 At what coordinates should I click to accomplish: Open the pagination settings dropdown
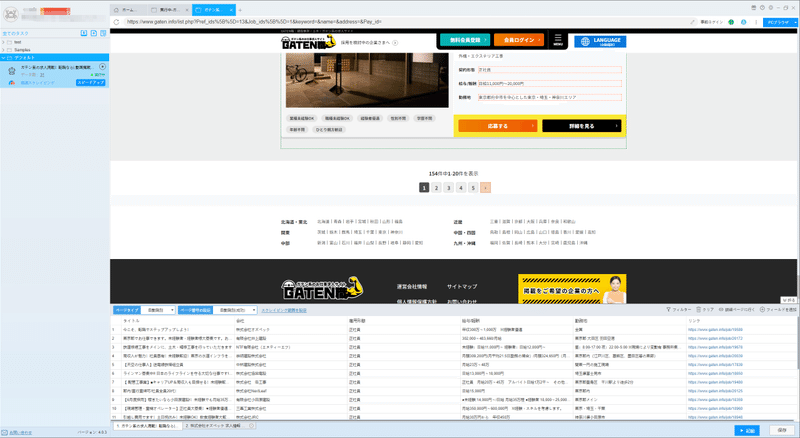(235, 310)
